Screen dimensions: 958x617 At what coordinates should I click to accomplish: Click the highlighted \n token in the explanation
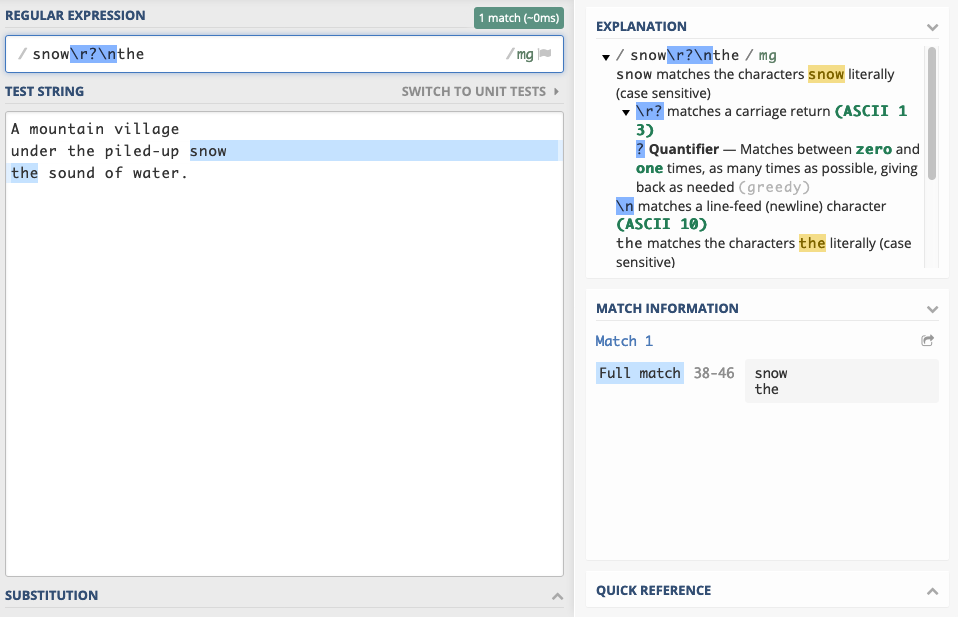(626, 205)
